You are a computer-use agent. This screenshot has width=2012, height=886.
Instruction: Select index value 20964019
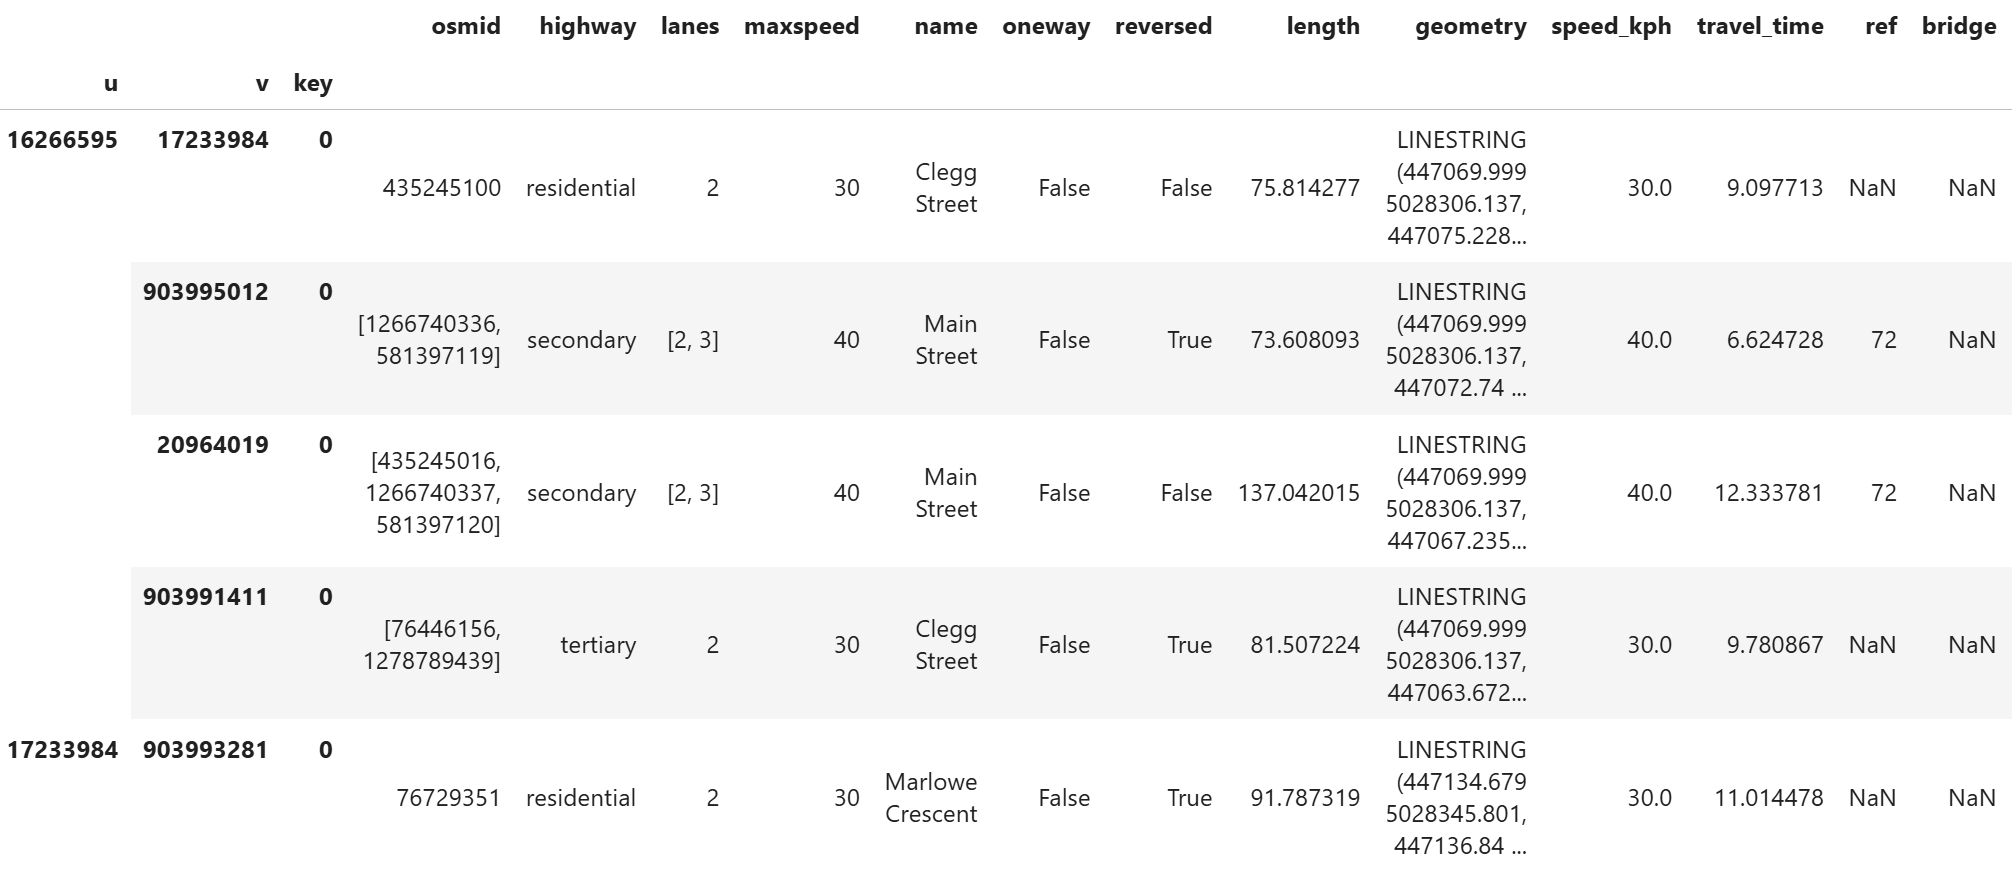(212, 445)
